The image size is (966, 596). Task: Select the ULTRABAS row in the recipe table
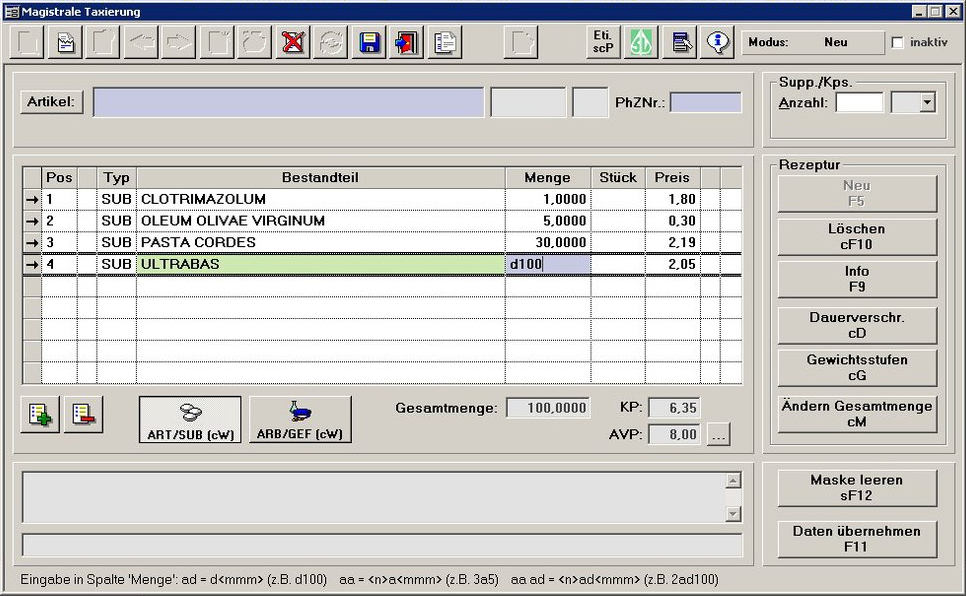(300, 262)
